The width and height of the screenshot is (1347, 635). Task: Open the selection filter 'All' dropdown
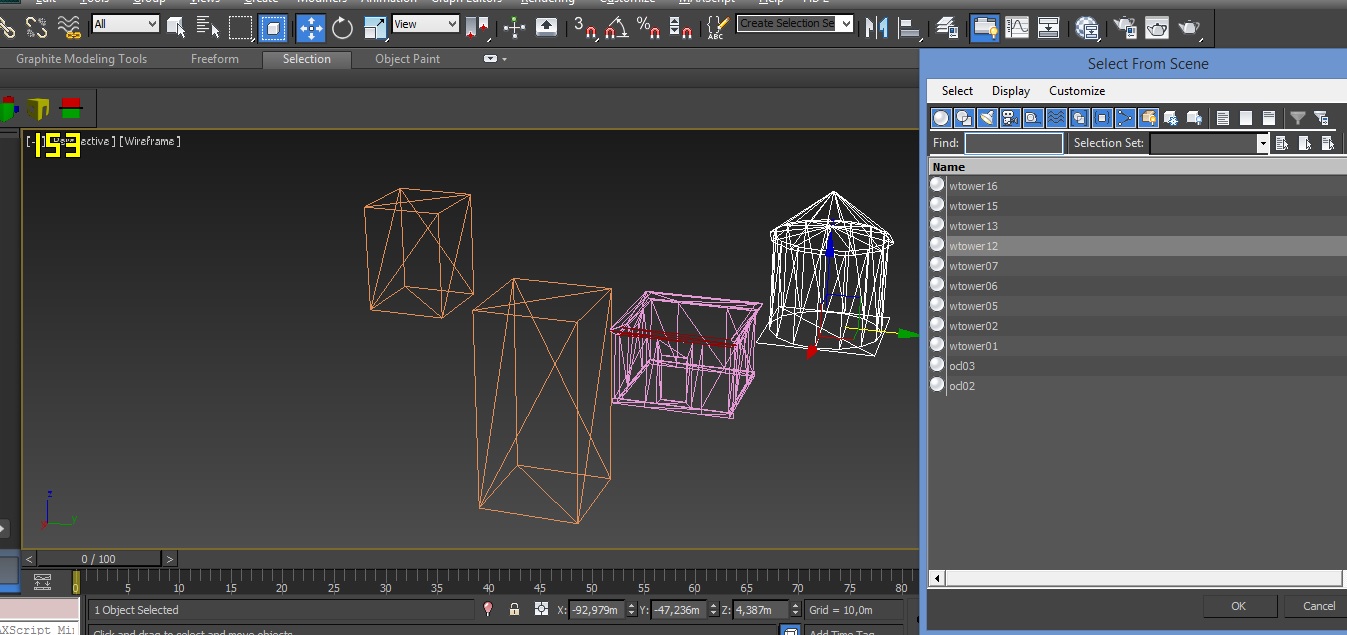click(x=125, y=24)
